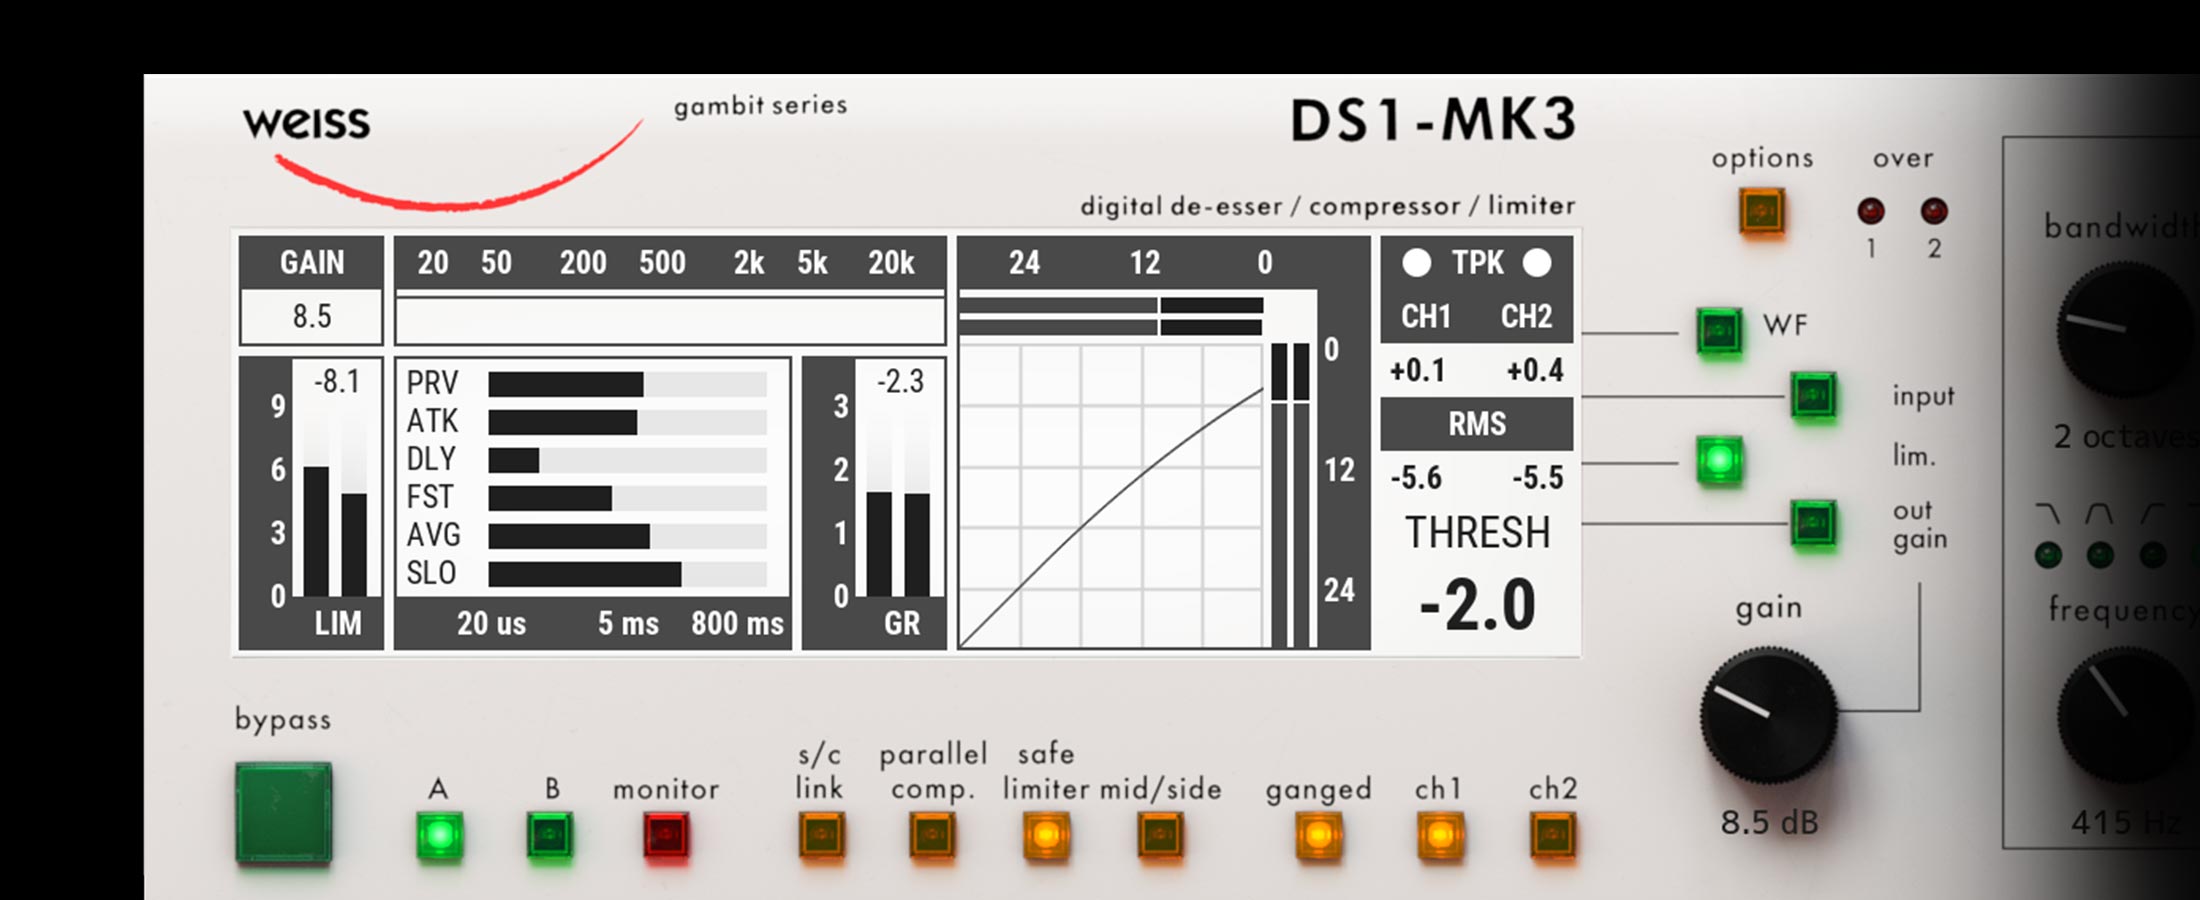Click the CH2 peak value +0.4
The height and width of the screenshot is (900, 2200).
[1535, 371]
